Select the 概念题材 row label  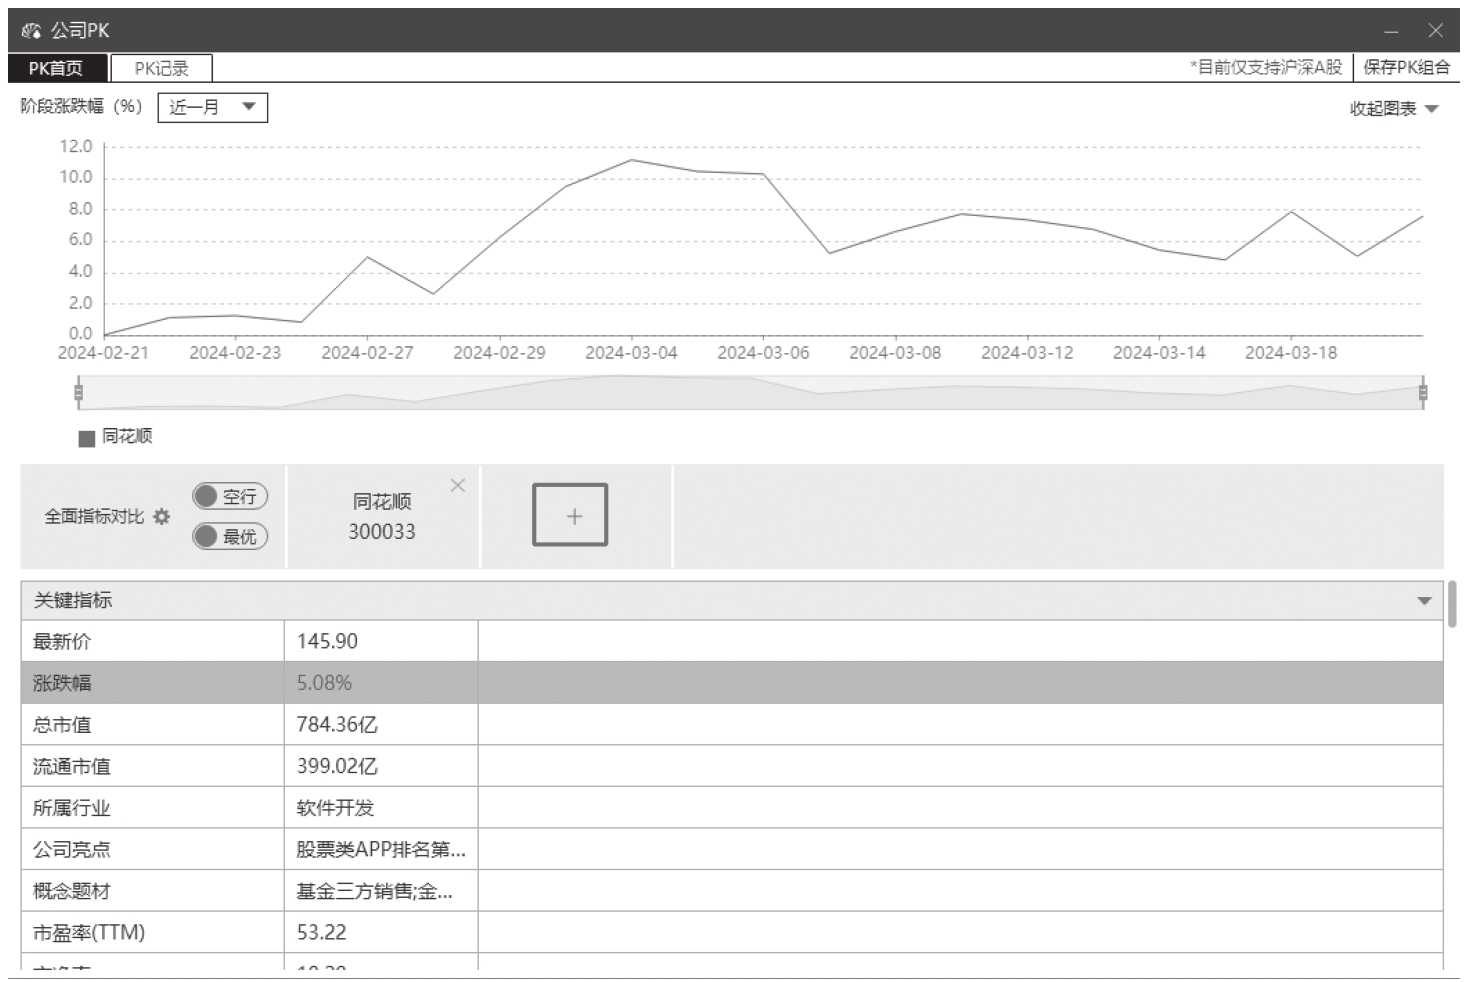pos(72,891)
